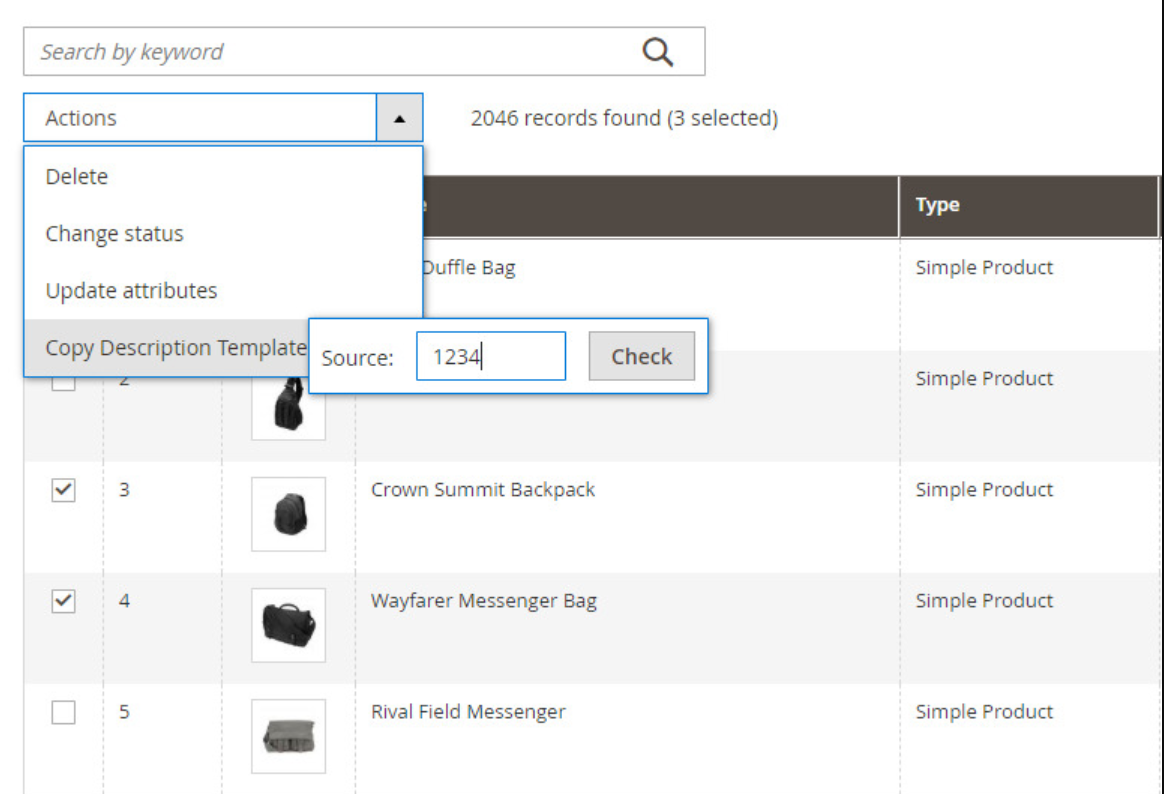Click the Rival Field Messenger thumbnail
The height and width of the screenshot is (794, 1164).
[x=288, y=736]
